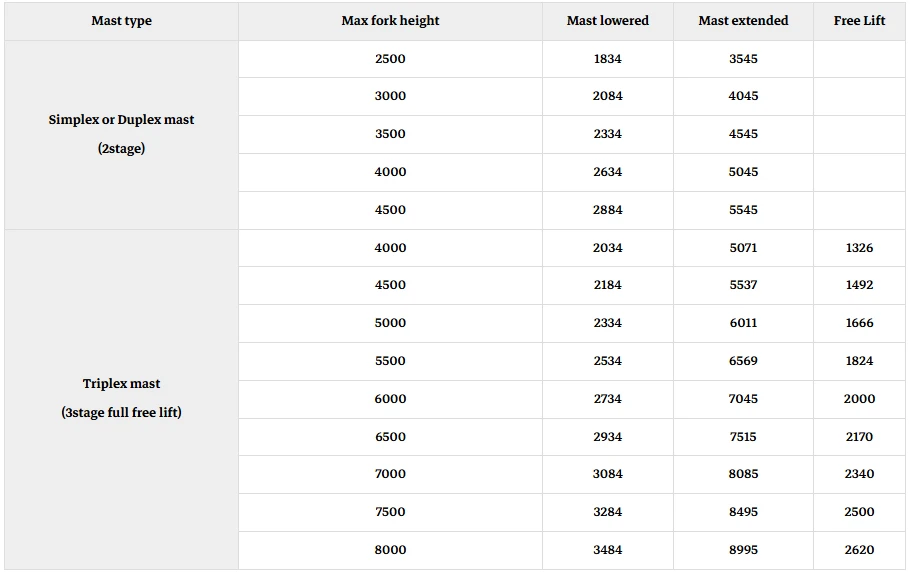Select the 2620 free lift cell
Image resolution: width=910 pixels, height=572 pixels.
(x=859, y=550)
